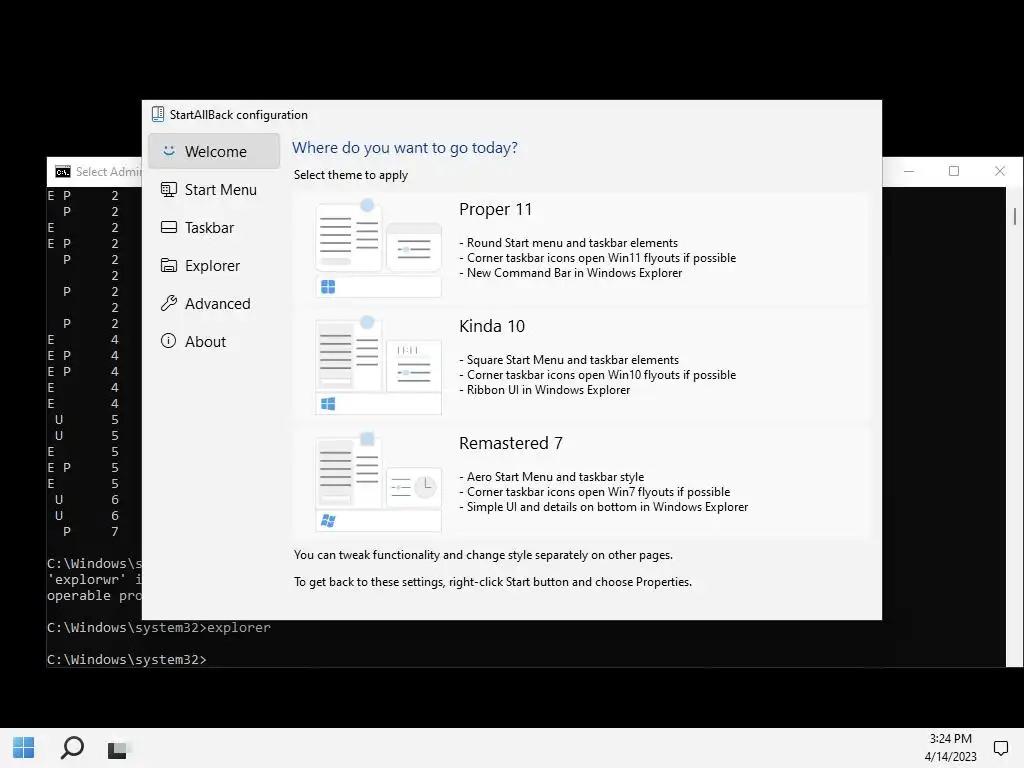1024x768 pixels.
Task: Click the taskbar clock showing 3:24 PM
Action: click(950, 739)
